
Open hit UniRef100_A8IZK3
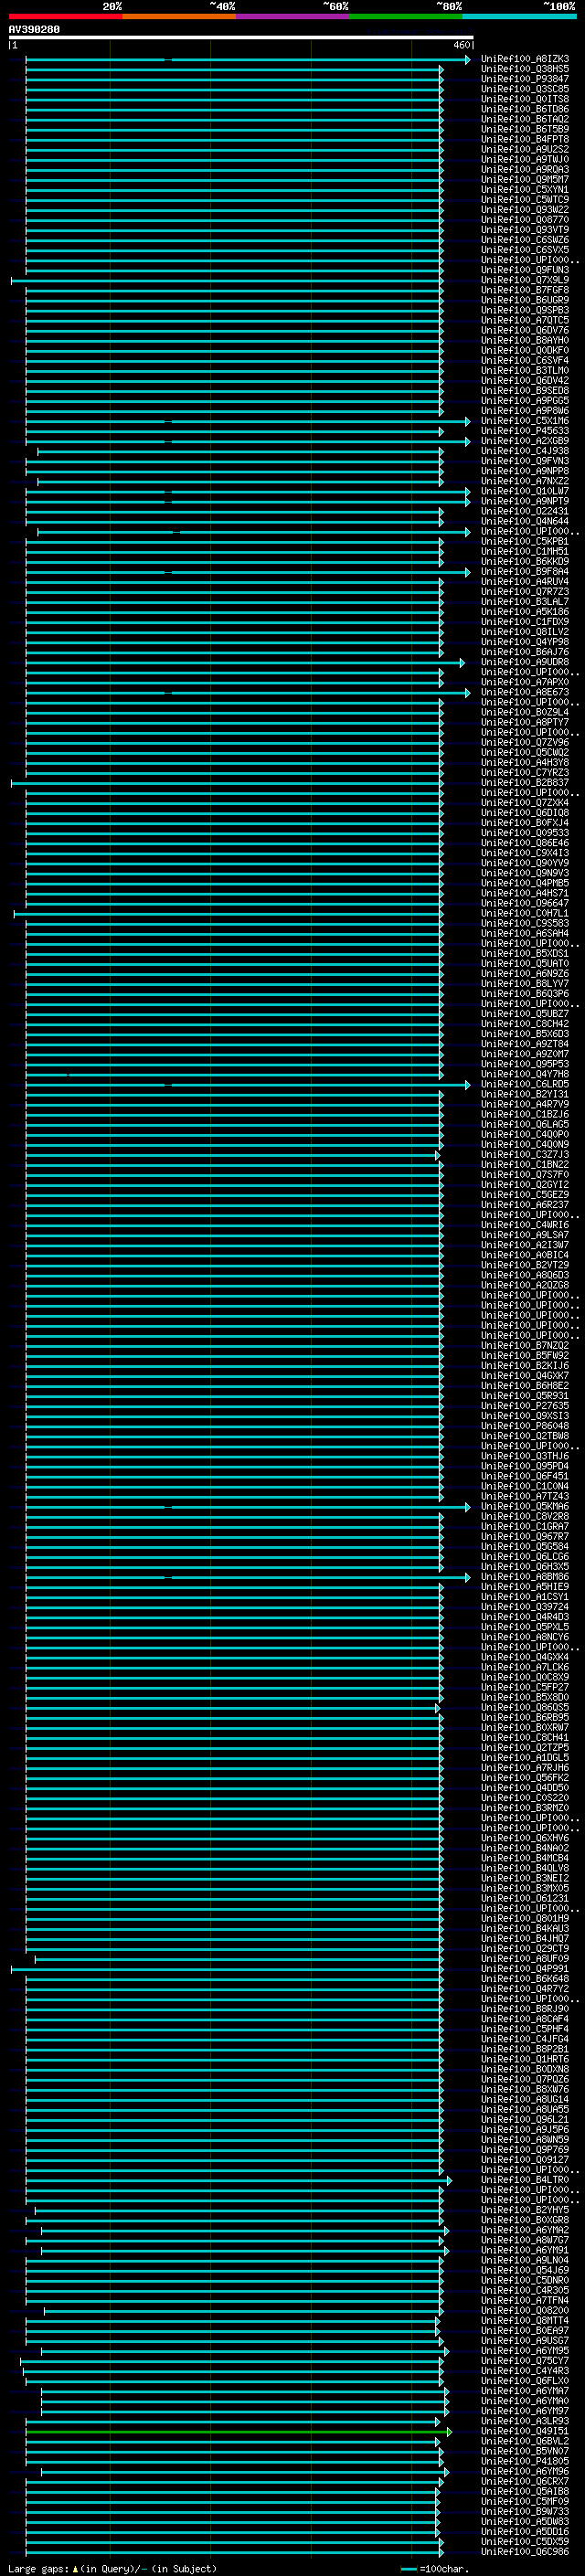[525, 59]
